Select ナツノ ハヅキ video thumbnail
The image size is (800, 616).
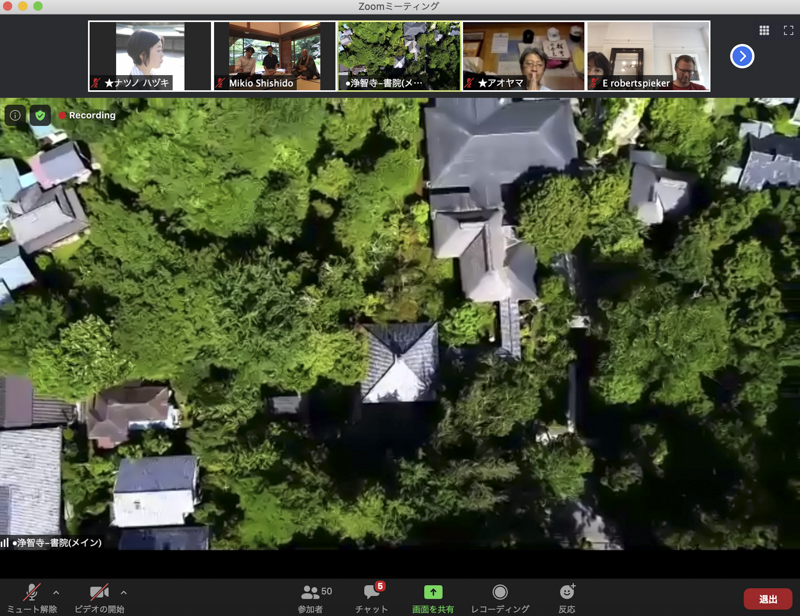coord(150,56)
